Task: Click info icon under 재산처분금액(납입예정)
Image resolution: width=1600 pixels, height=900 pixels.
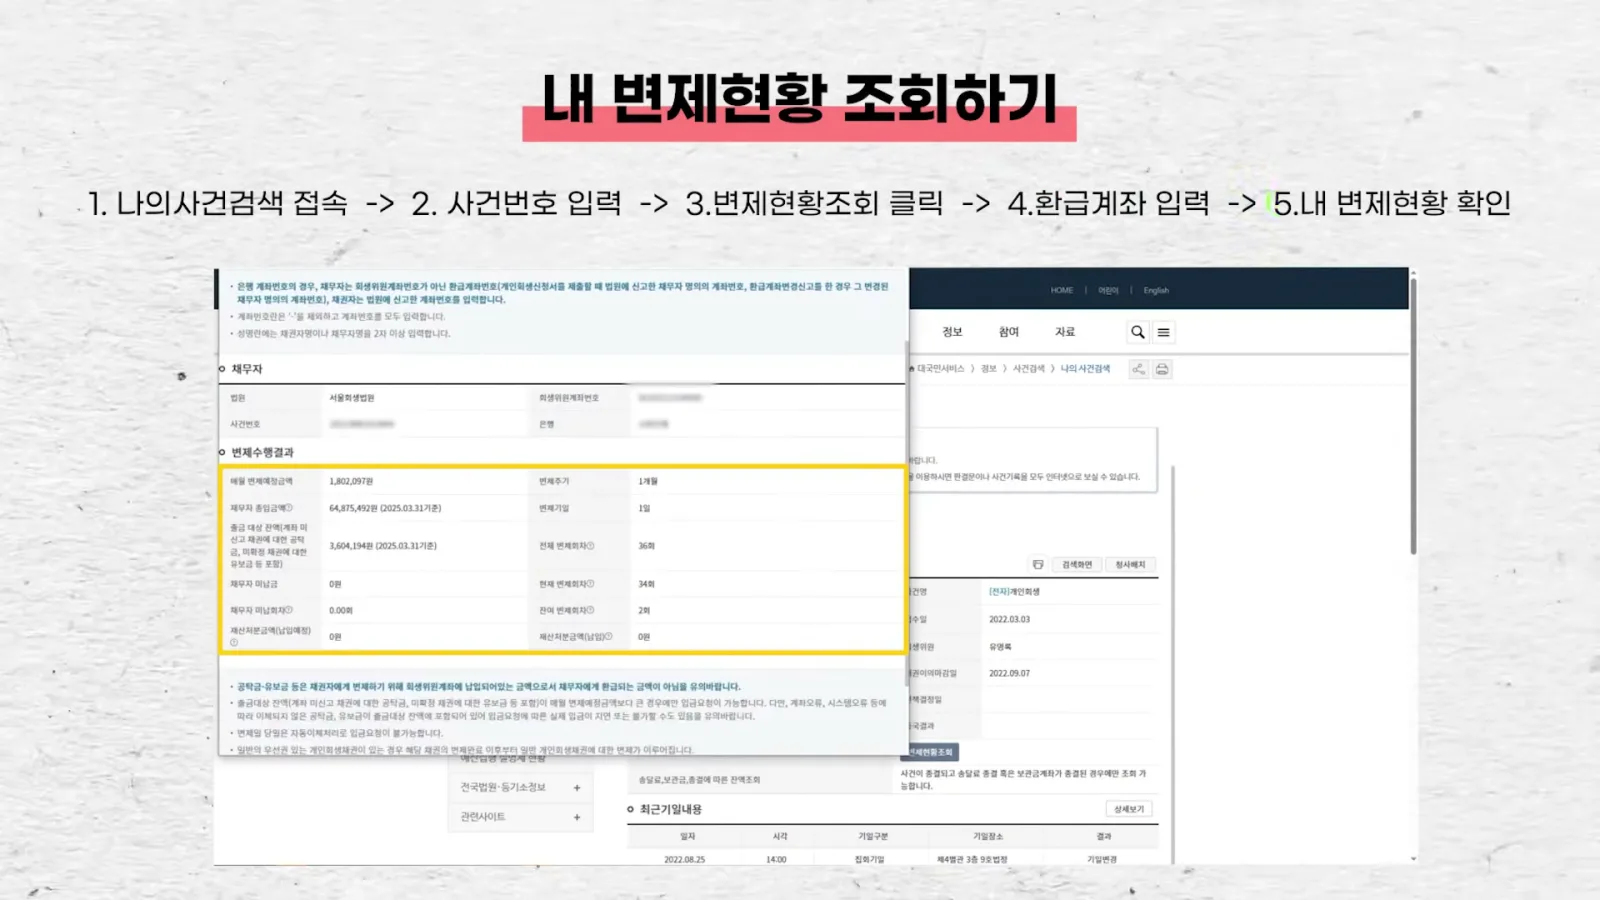Action: pos(234,643)
